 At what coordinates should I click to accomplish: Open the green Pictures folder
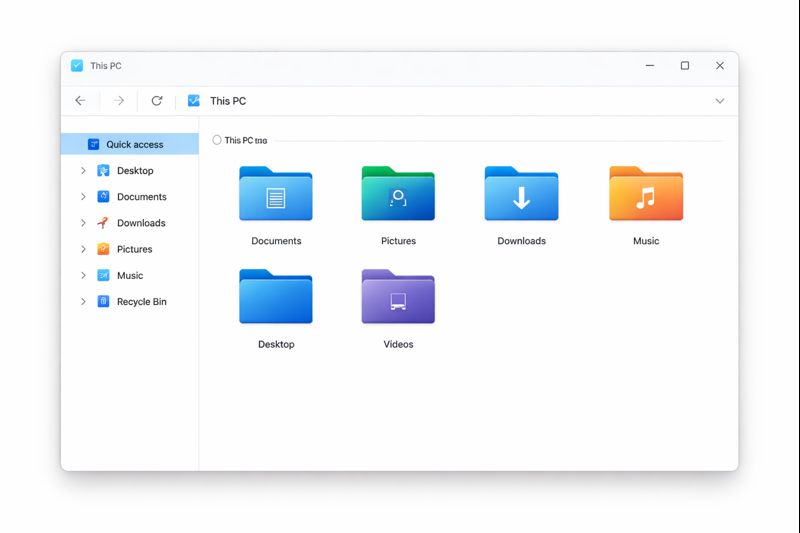tap(398, 193)
